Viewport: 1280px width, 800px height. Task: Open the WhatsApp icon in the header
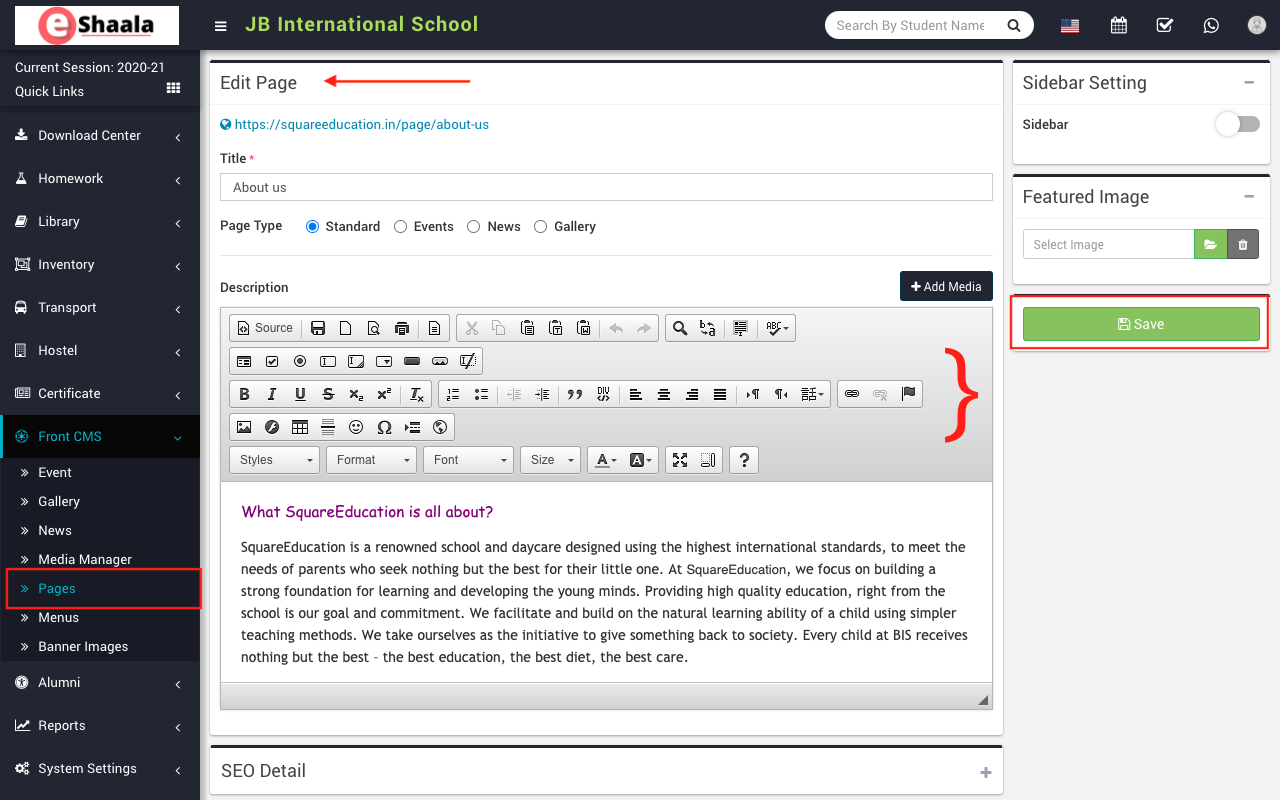(1211, 26)
